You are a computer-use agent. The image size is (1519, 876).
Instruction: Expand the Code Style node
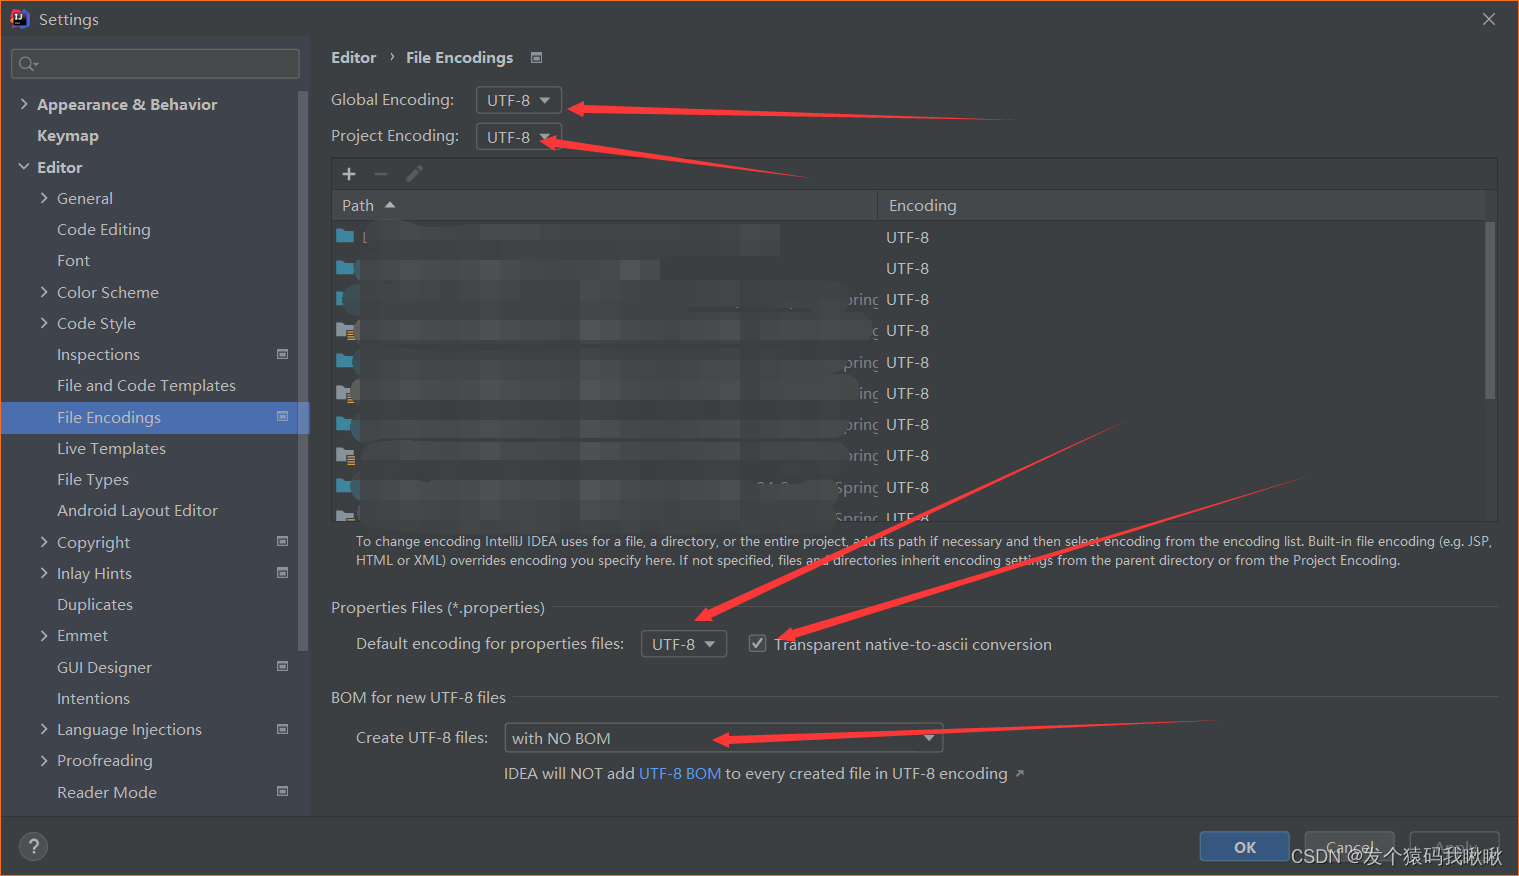pyautogui.click(x=44, y=323)
